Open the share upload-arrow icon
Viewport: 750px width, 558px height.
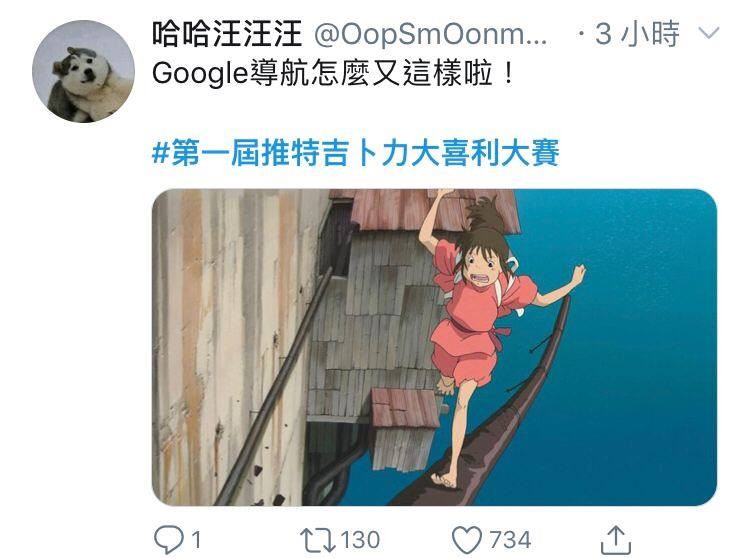tap(616, 540)
